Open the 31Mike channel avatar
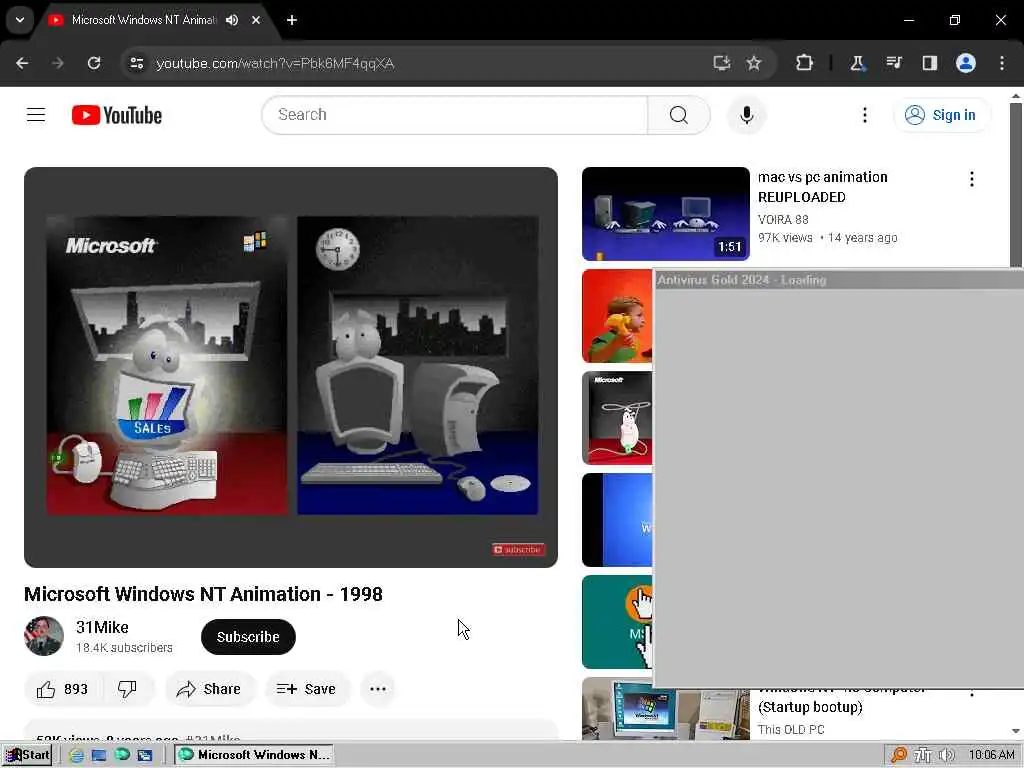Screen dimensions: 1024x768 coord(44,636)
